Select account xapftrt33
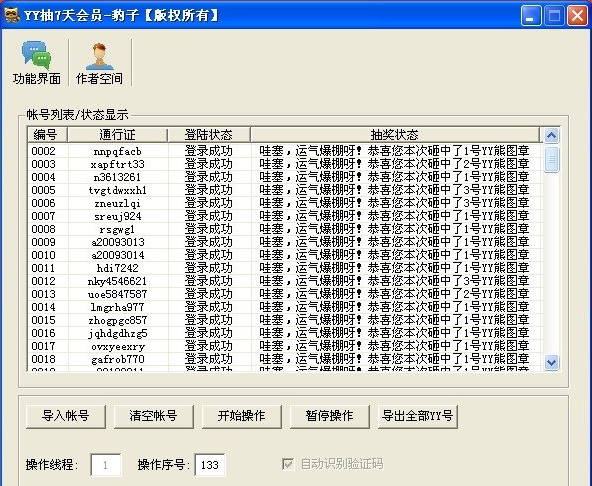The image size is (592, 486). click(x=117, y=164)
